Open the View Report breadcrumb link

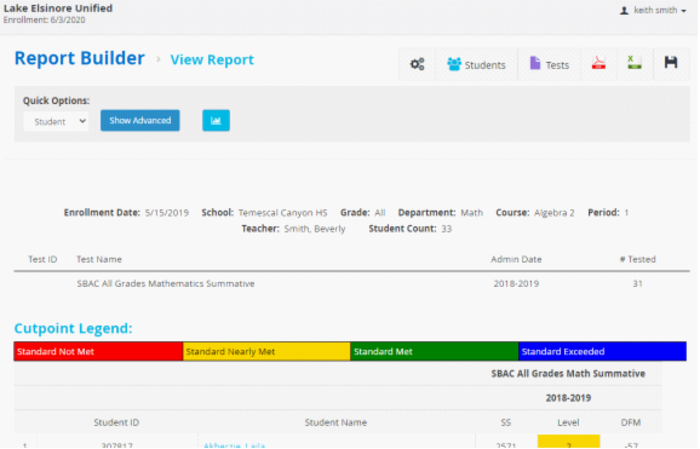212,60
